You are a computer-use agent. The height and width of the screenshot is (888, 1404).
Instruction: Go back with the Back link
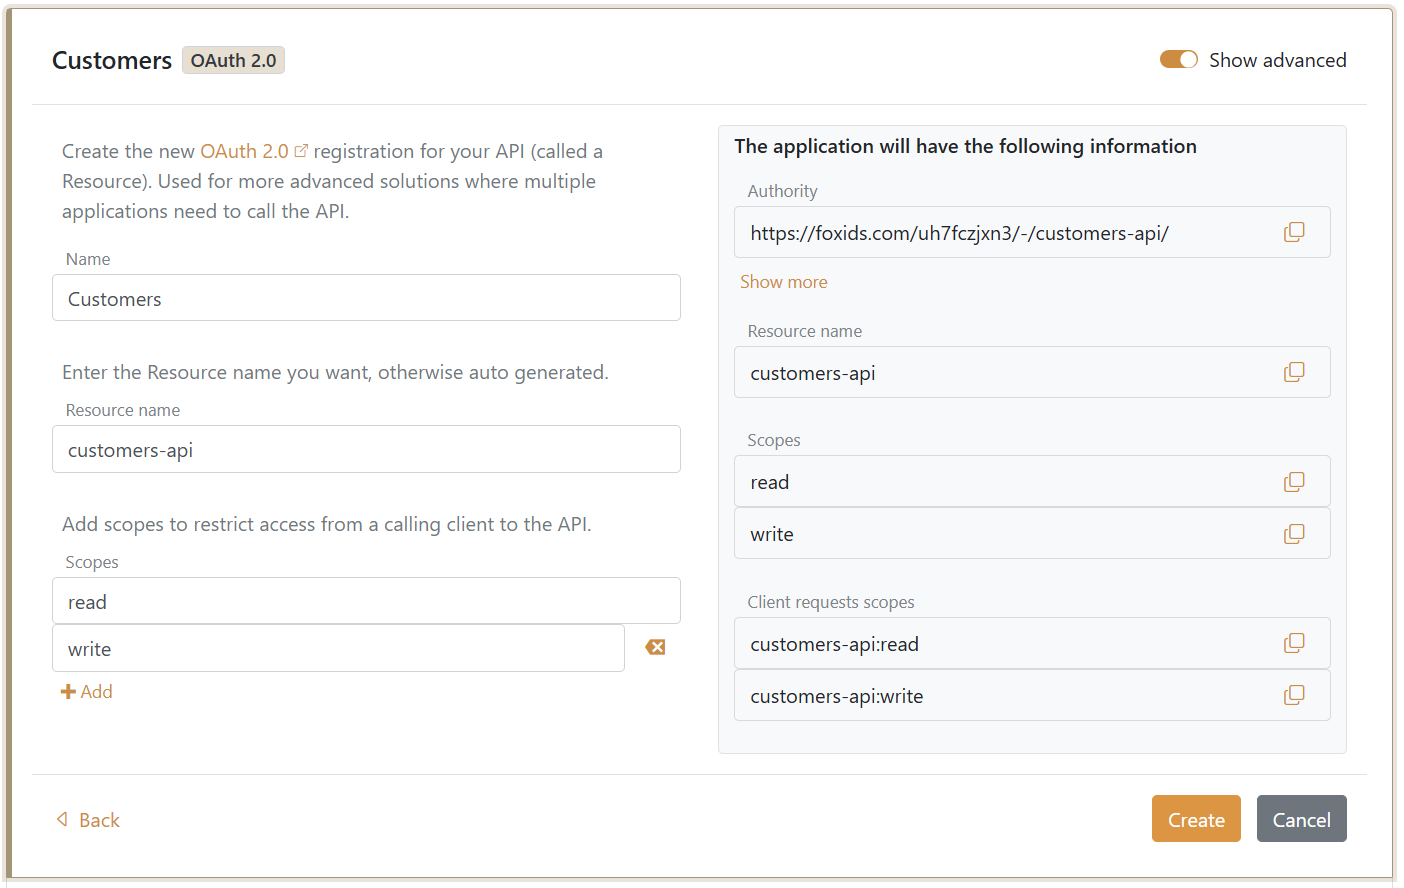[x=88, y=820]
